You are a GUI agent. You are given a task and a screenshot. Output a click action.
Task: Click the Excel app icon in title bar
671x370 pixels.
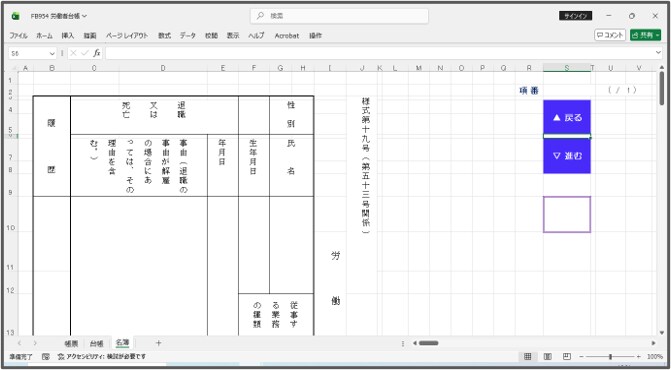click(x=16, y=16)
